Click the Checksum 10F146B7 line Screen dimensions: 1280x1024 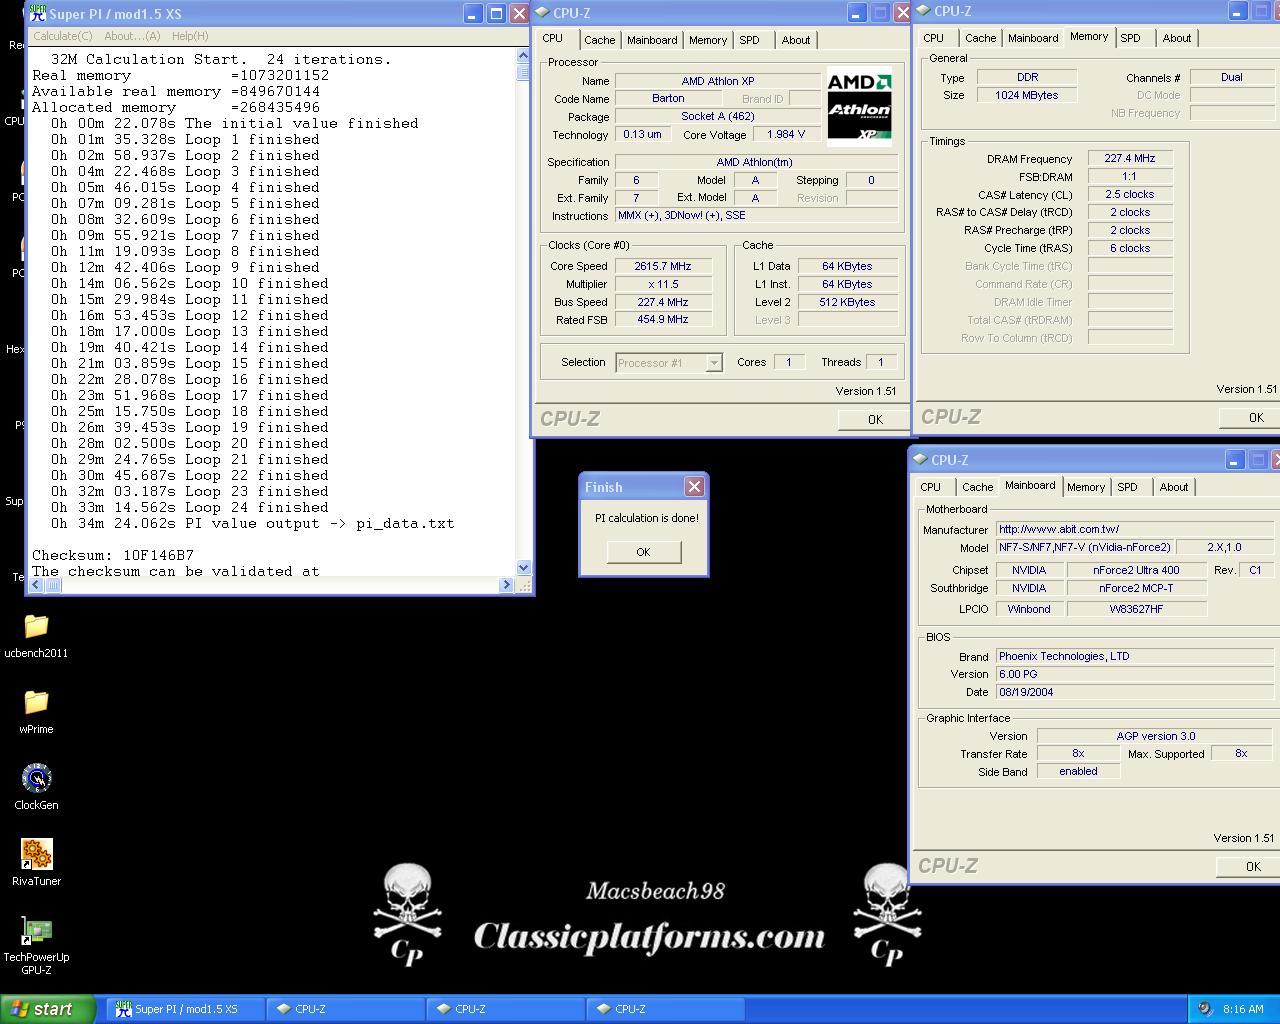click(113, 555)
